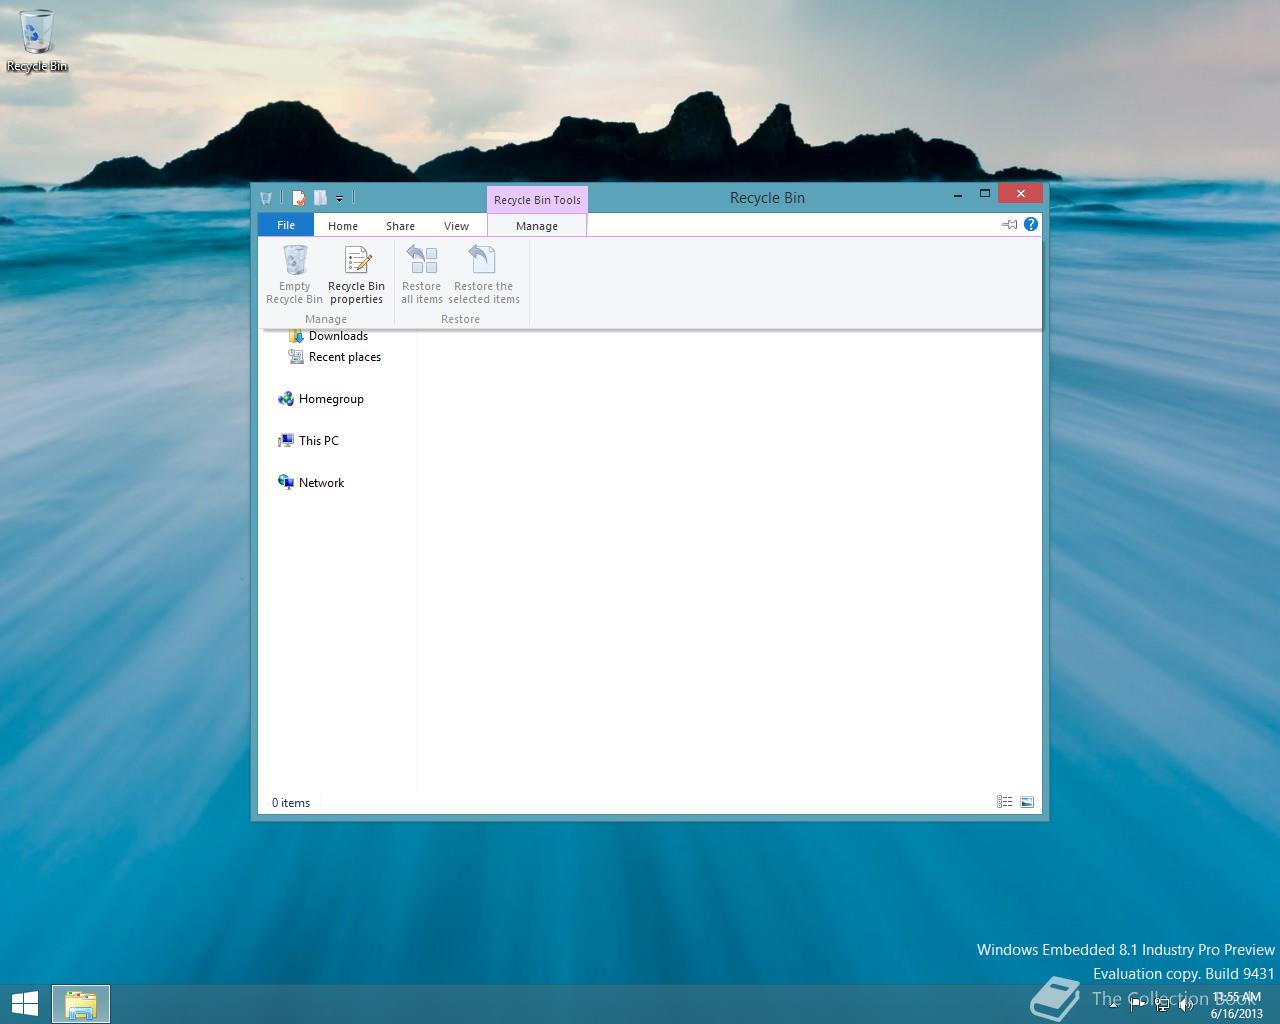Click the Restore all items button
The image size is (1280, 1024).
[x=421, y=275]
